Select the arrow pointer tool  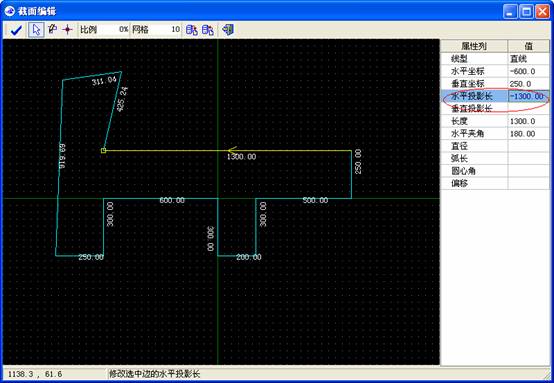coord(36,30)
